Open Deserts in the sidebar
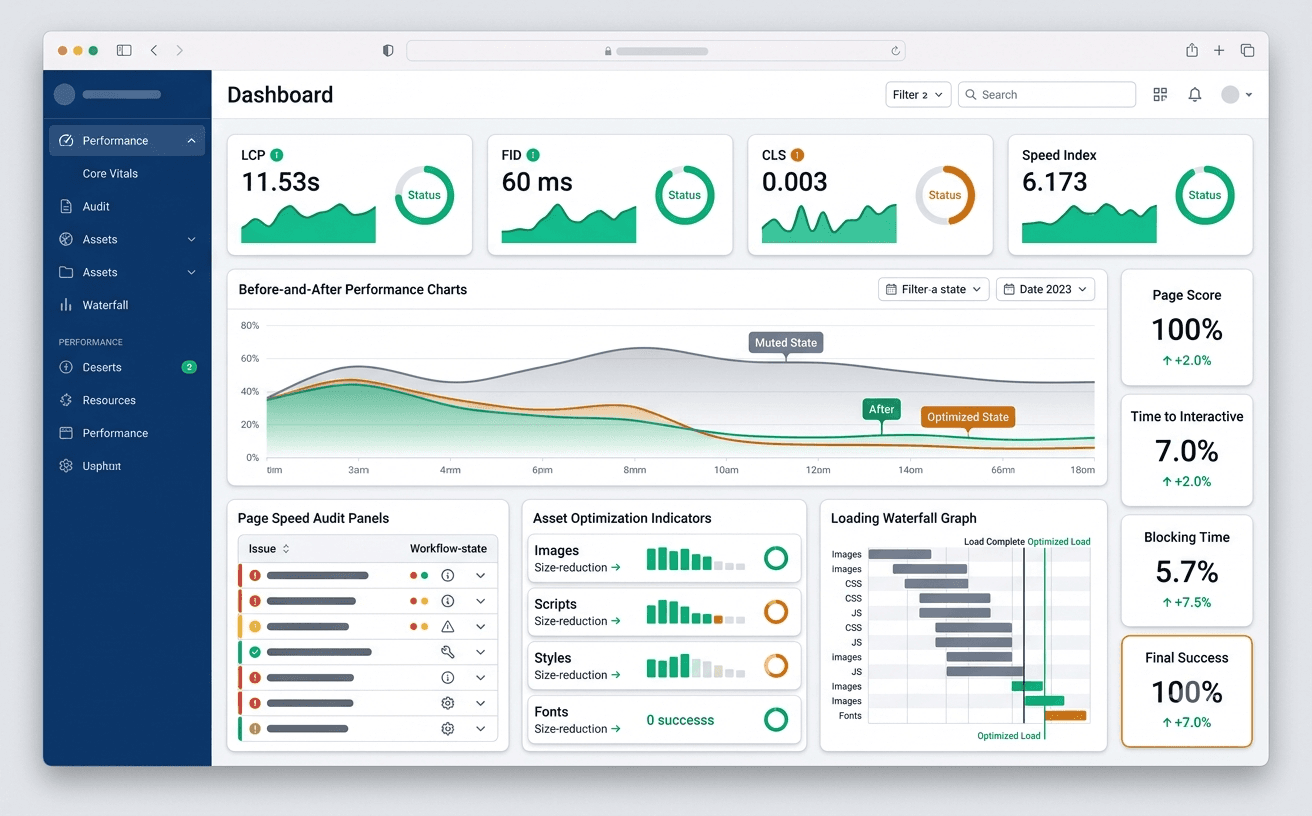This screenshot has height=816, width=1312. point(127,367)
